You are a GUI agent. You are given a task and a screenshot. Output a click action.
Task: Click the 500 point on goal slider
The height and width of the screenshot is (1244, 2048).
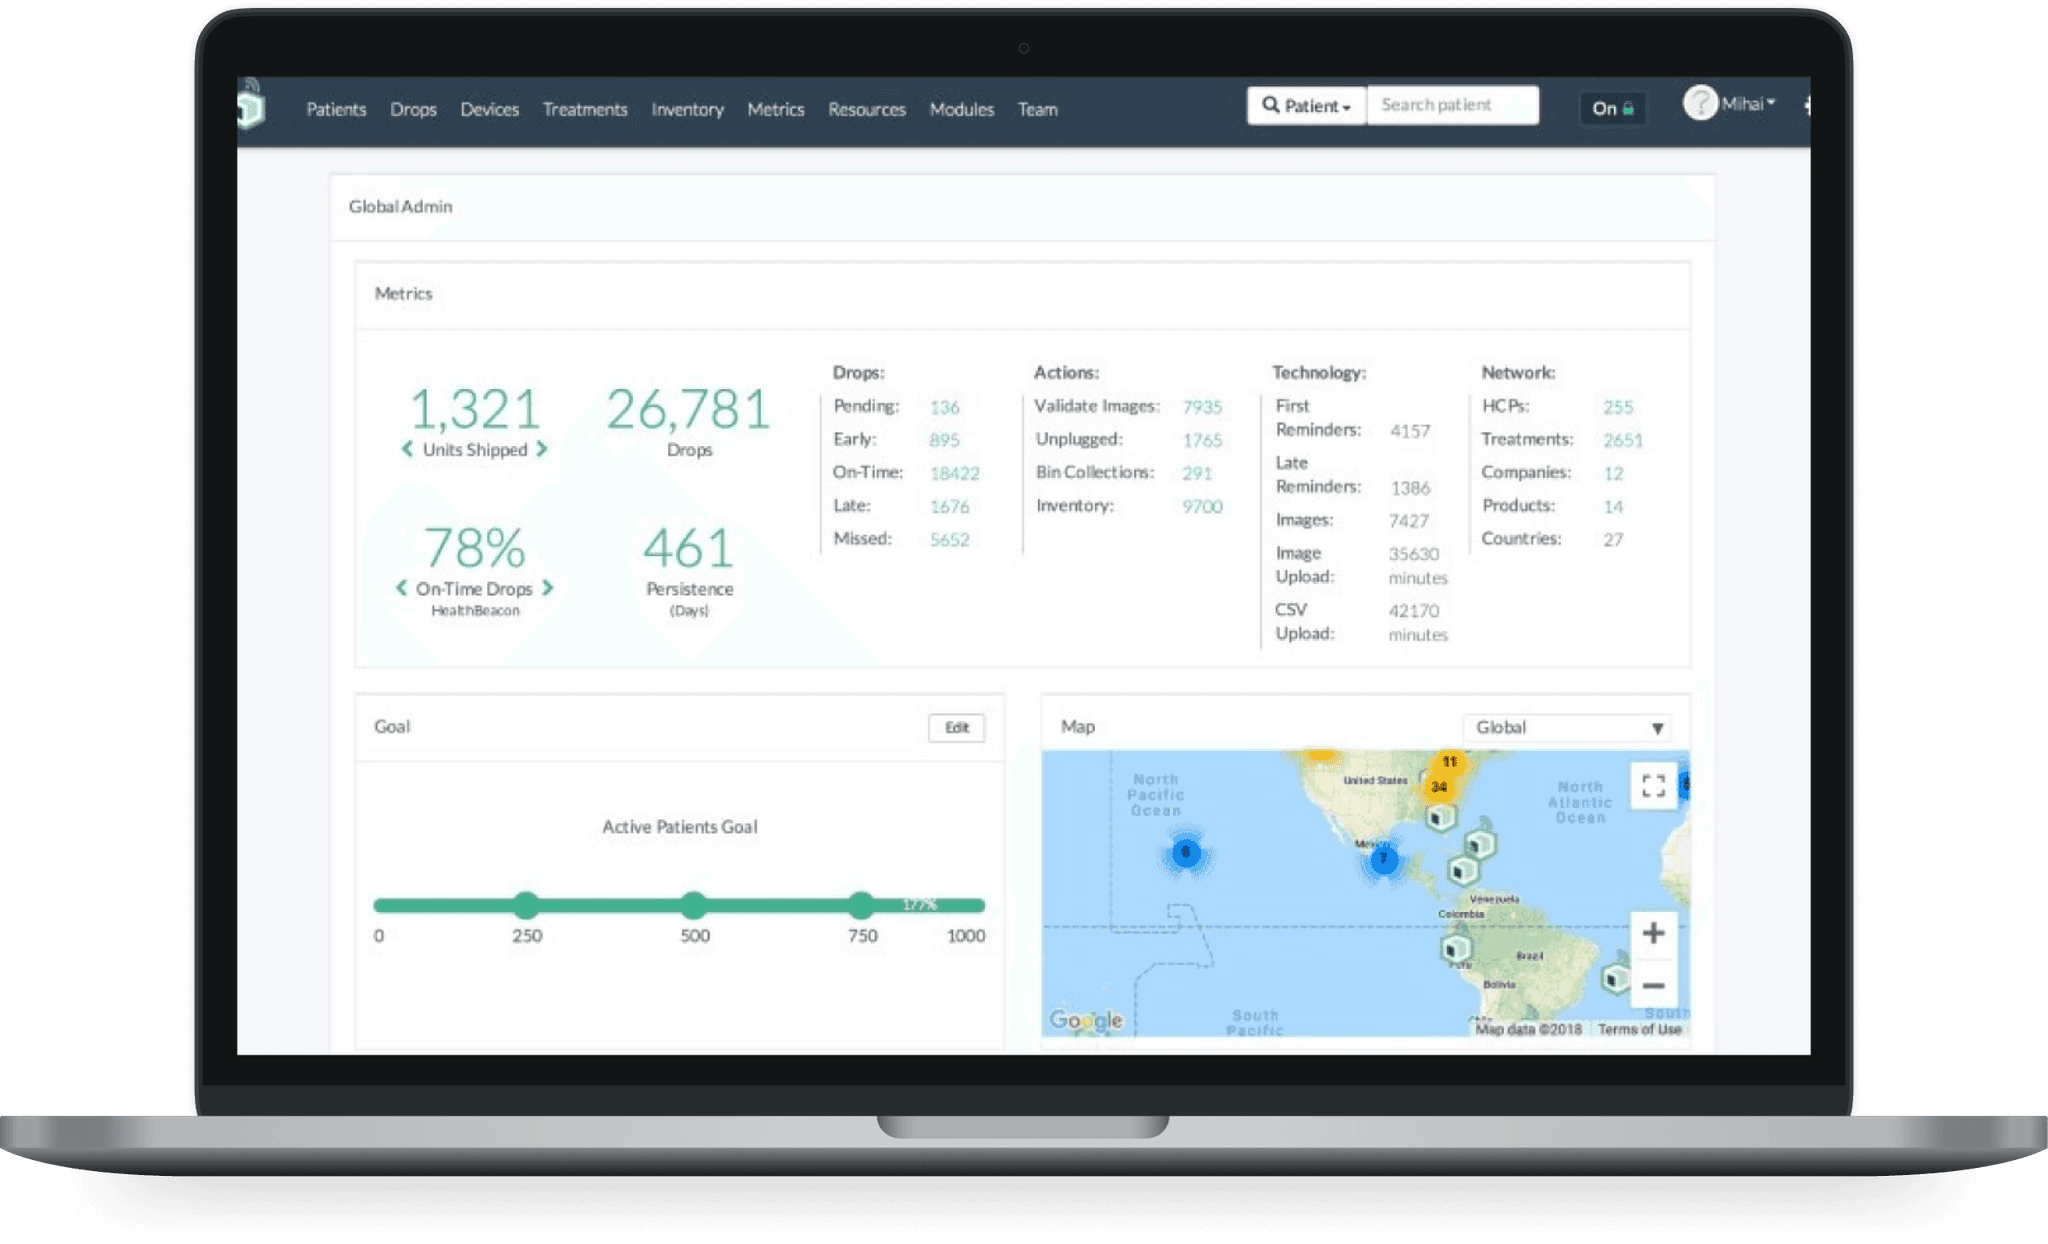click(x=693, y=905)
